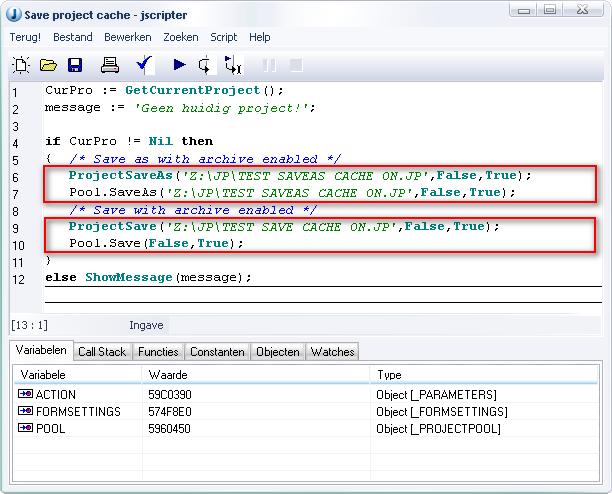
Task: Open a script with the folder icon
Action: (x=48, y=65)
